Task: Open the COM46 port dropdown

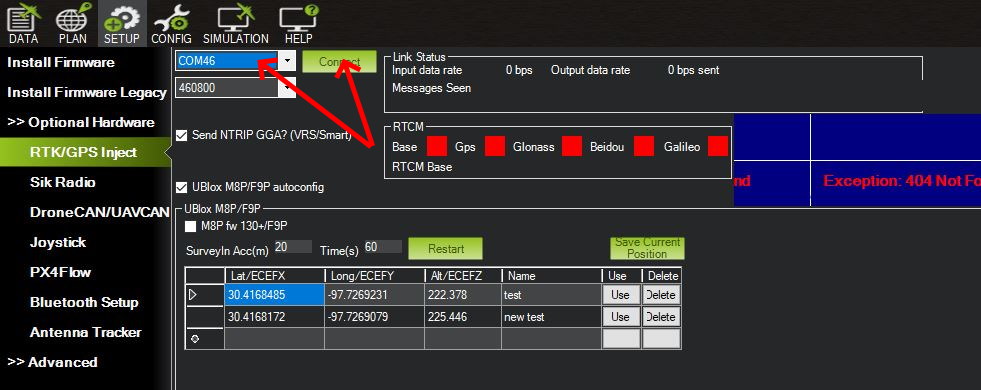Action: (287, 61)
